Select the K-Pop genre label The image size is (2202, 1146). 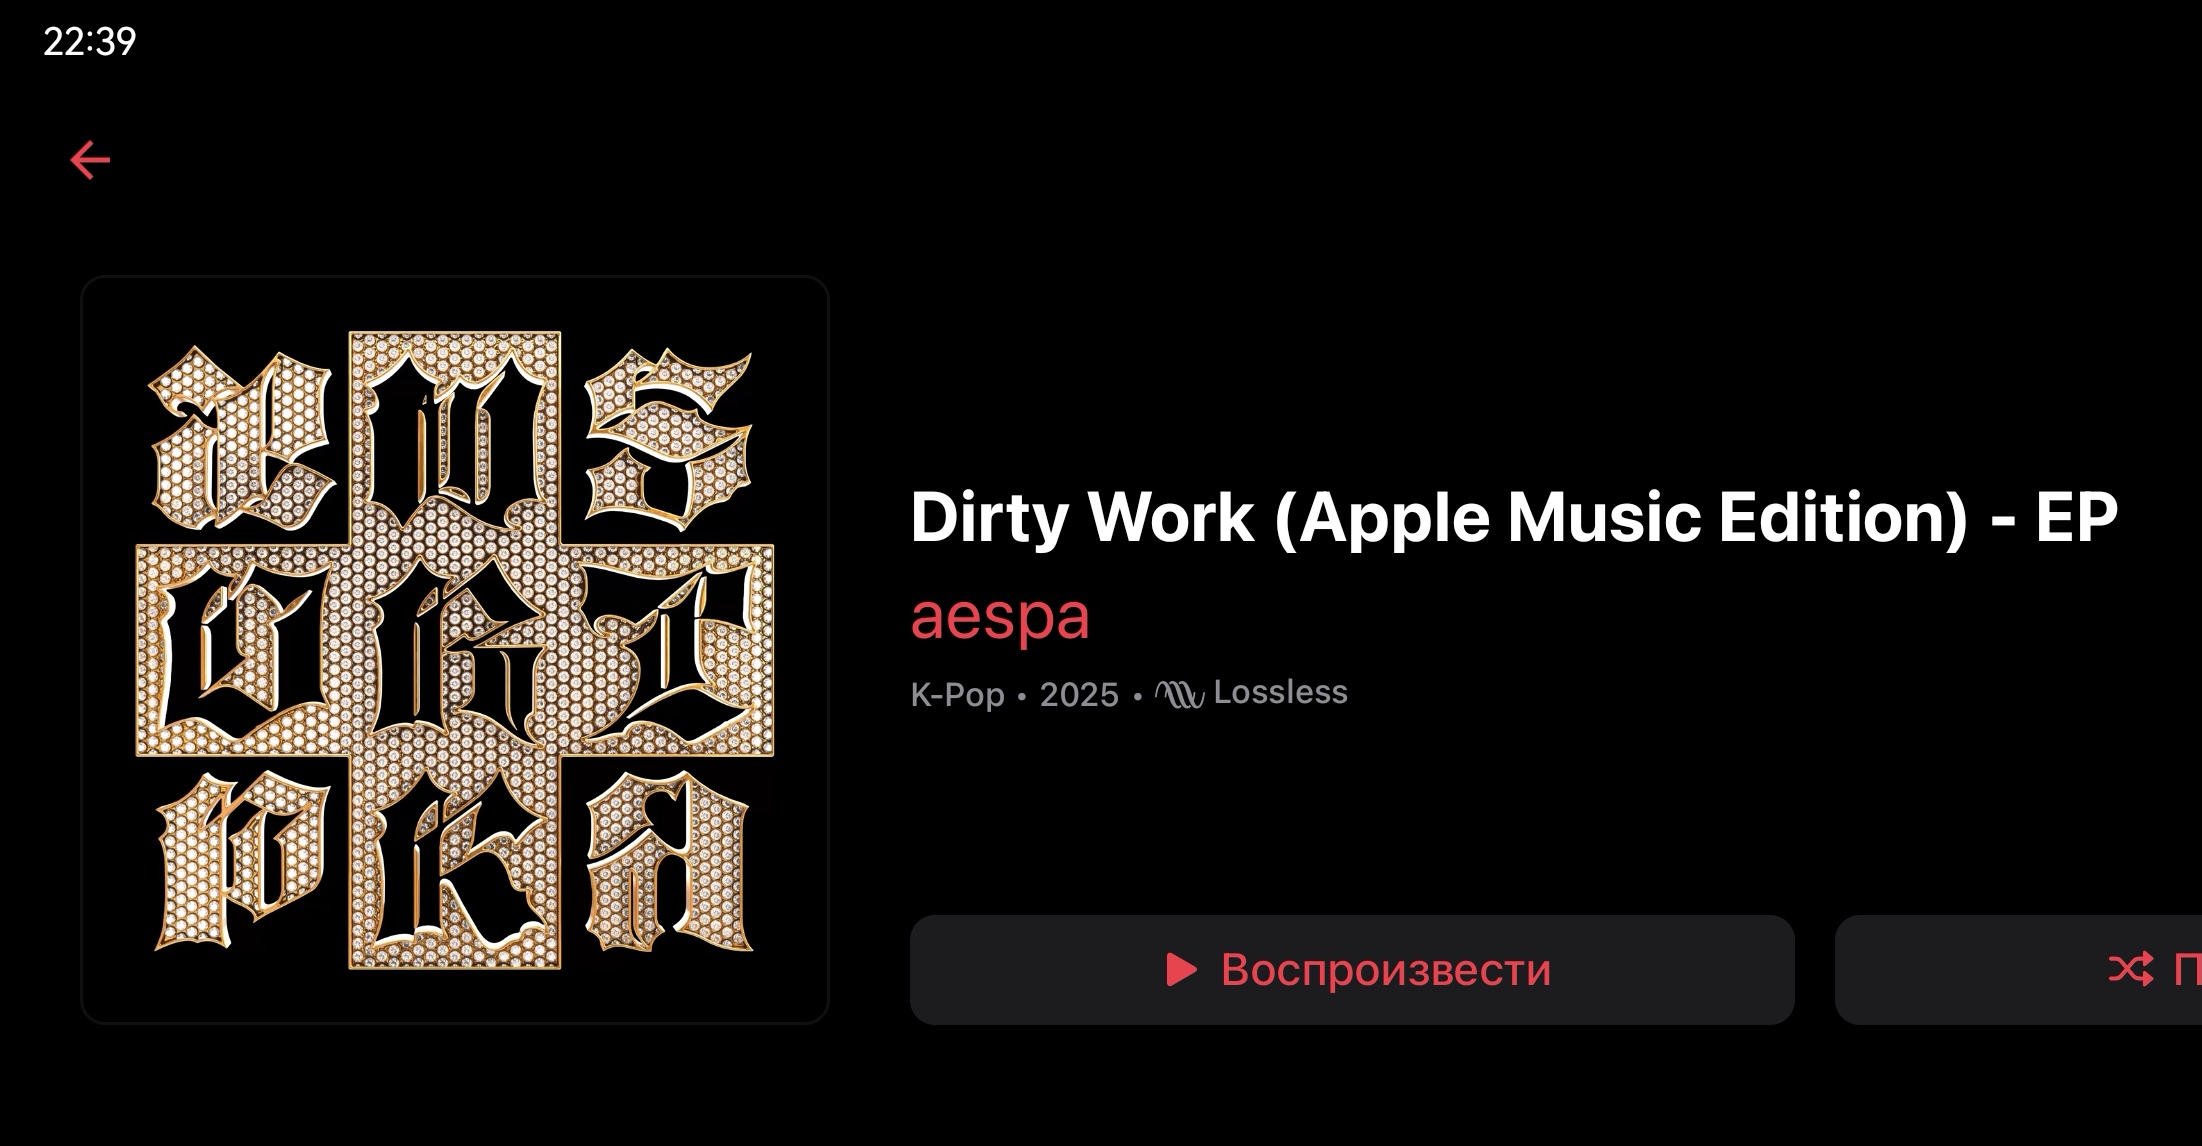957,694
